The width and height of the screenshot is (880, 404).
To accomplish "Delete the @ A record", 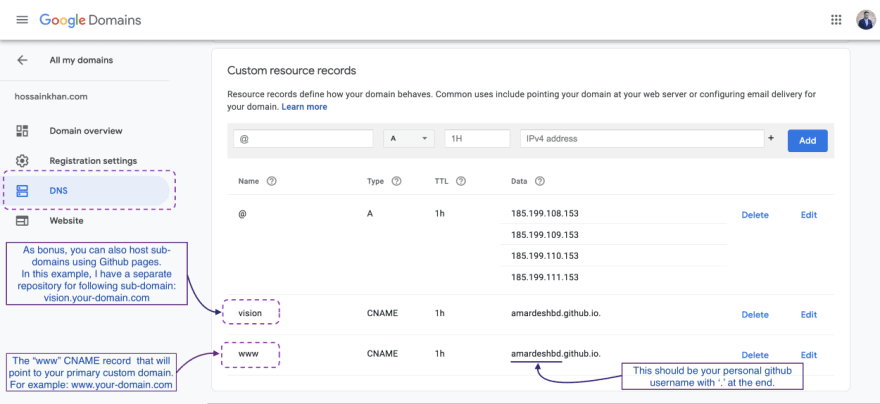I will click(755, 215).
